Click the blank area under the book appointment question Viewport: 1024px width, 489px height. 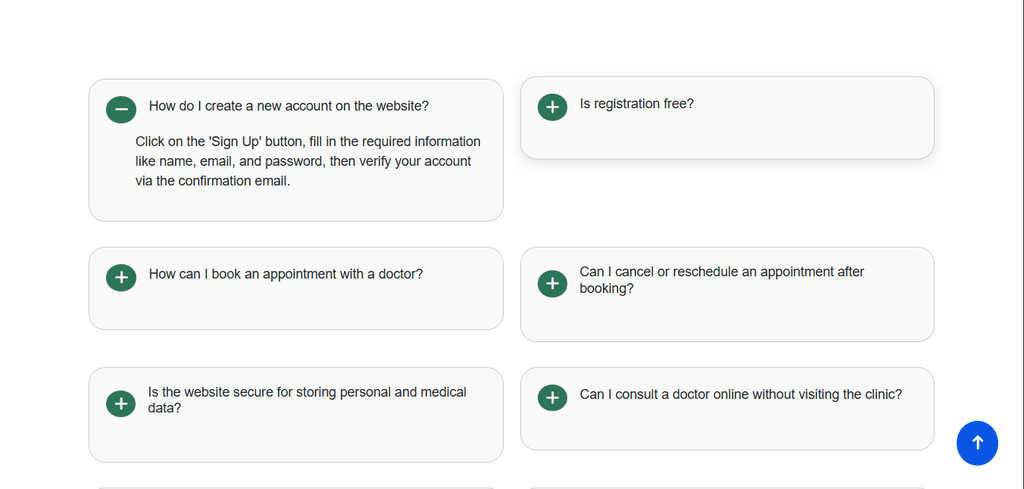pyautogui.click(x=296, y=308)
